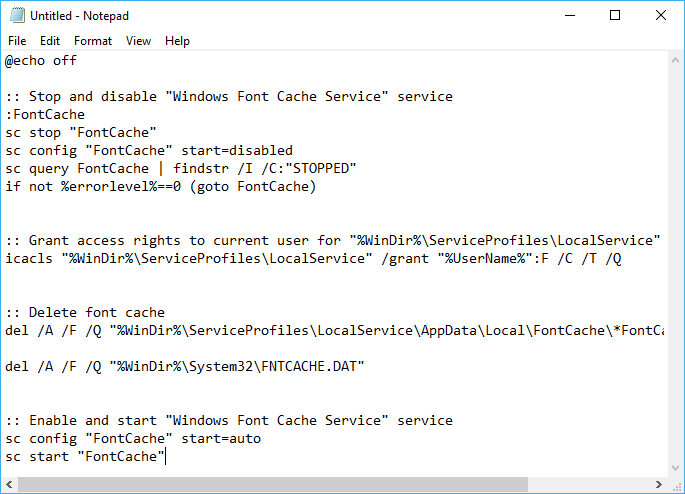Screen dimensions: 685x494
Task: Place cursor in the '@echo off' line
Action: (41, 60)
